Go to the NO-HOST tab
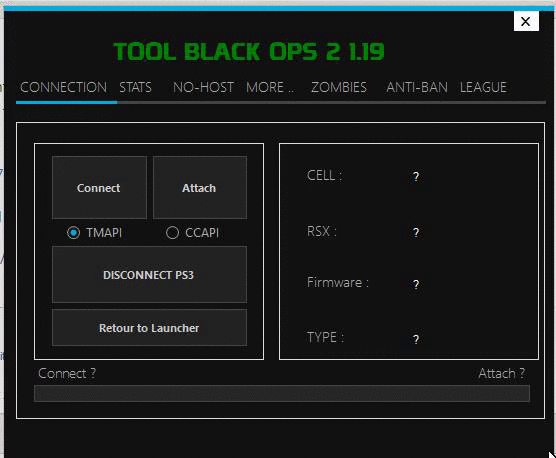 point(203,87)
